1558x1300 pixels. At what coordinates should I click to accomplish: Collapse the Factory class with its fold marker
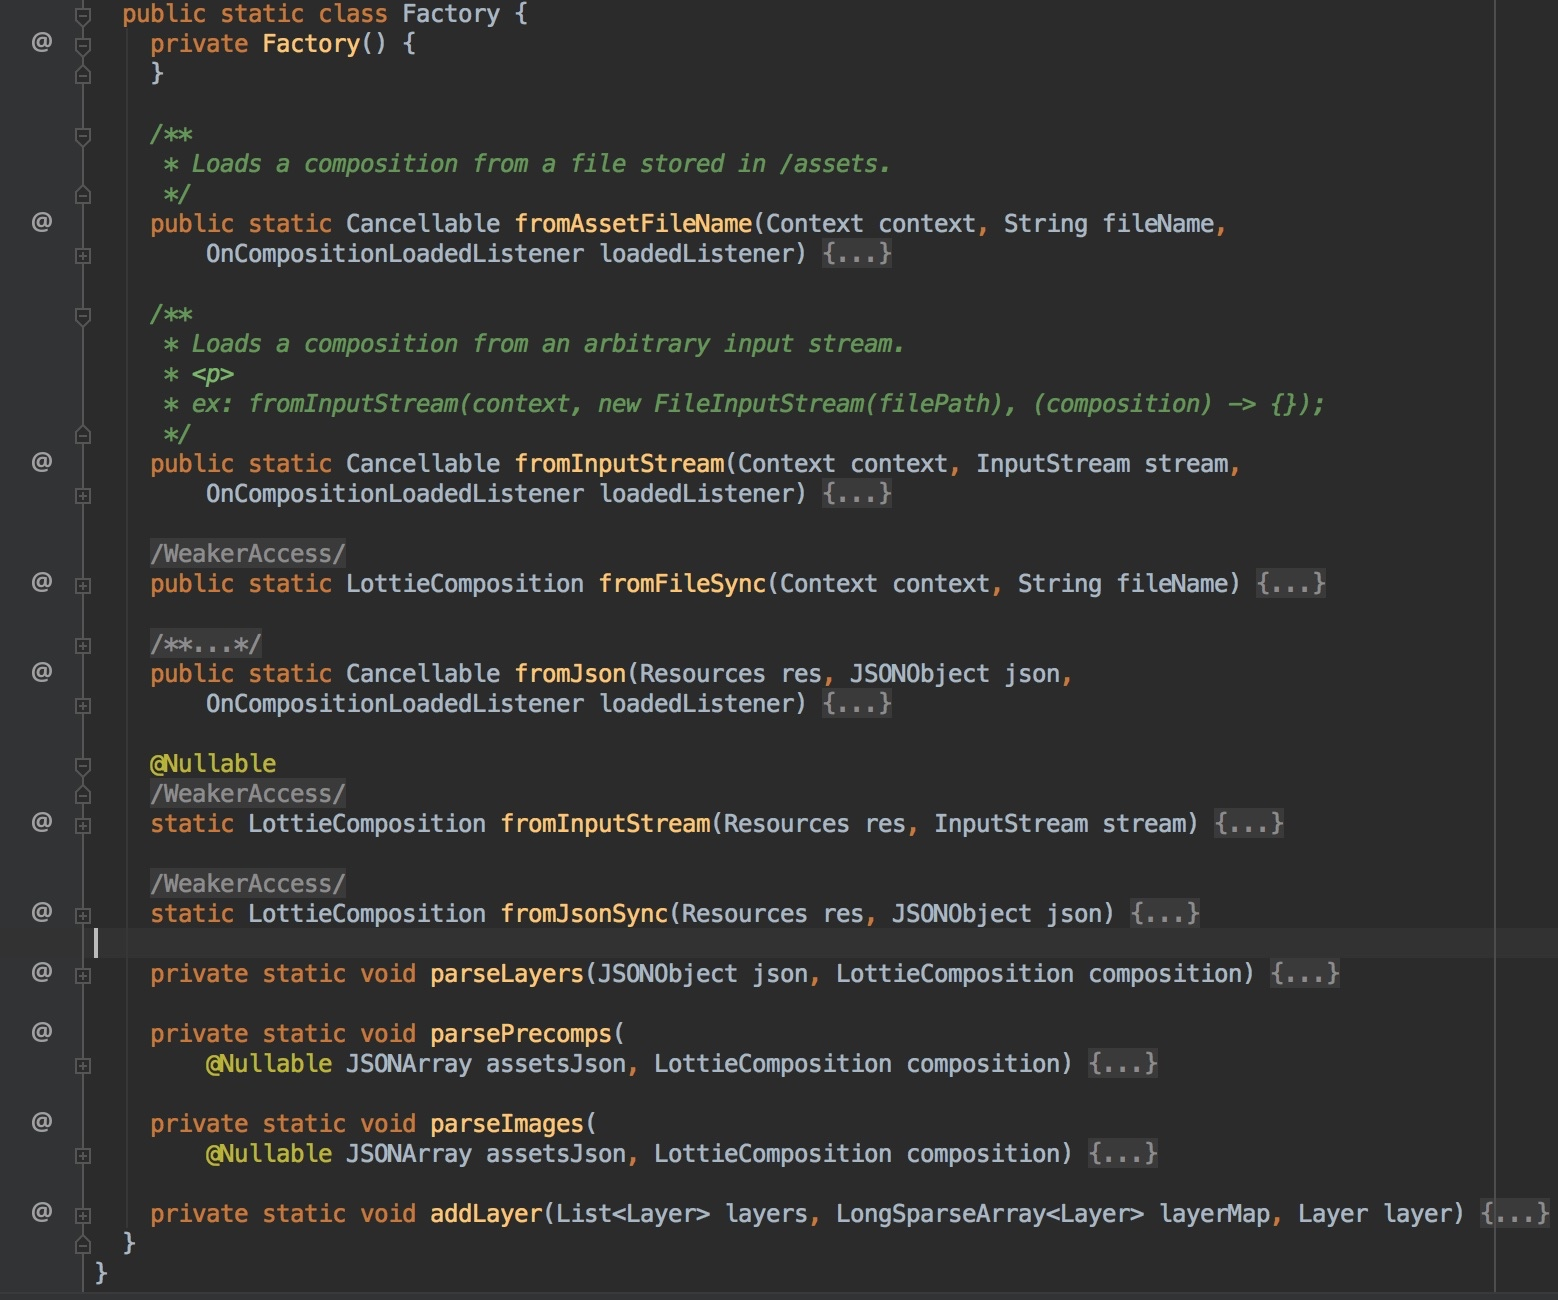83,15
